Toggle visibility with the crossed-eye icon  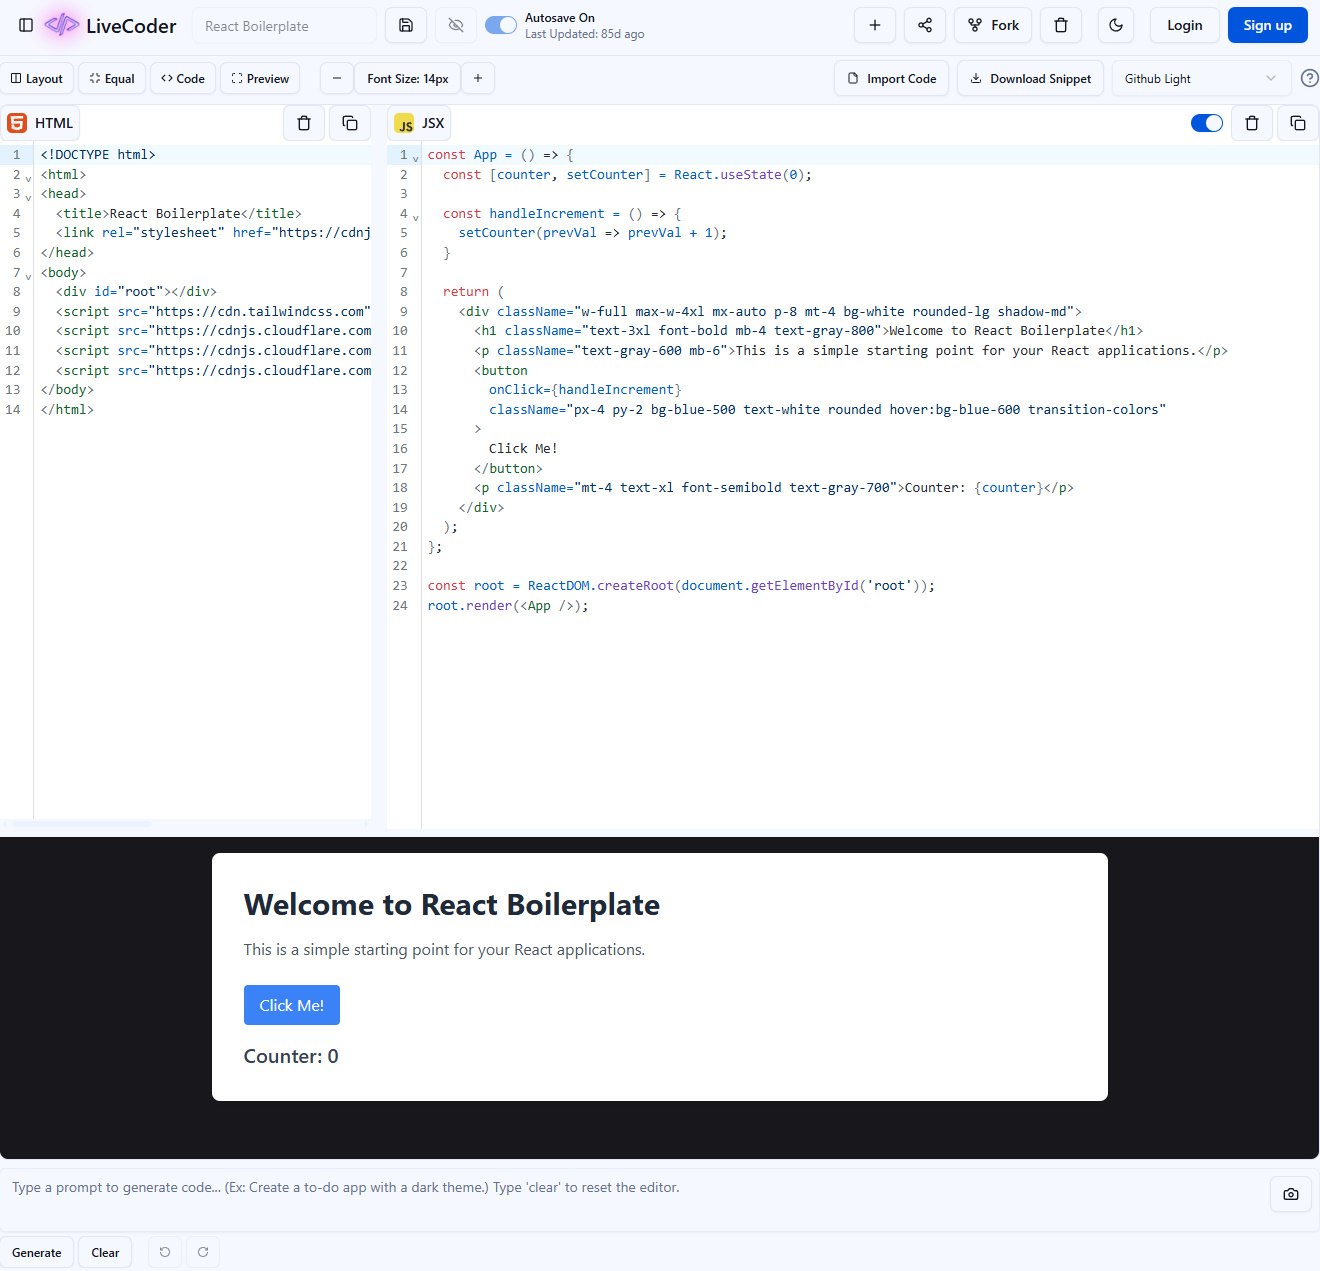(x=456, y=25)
